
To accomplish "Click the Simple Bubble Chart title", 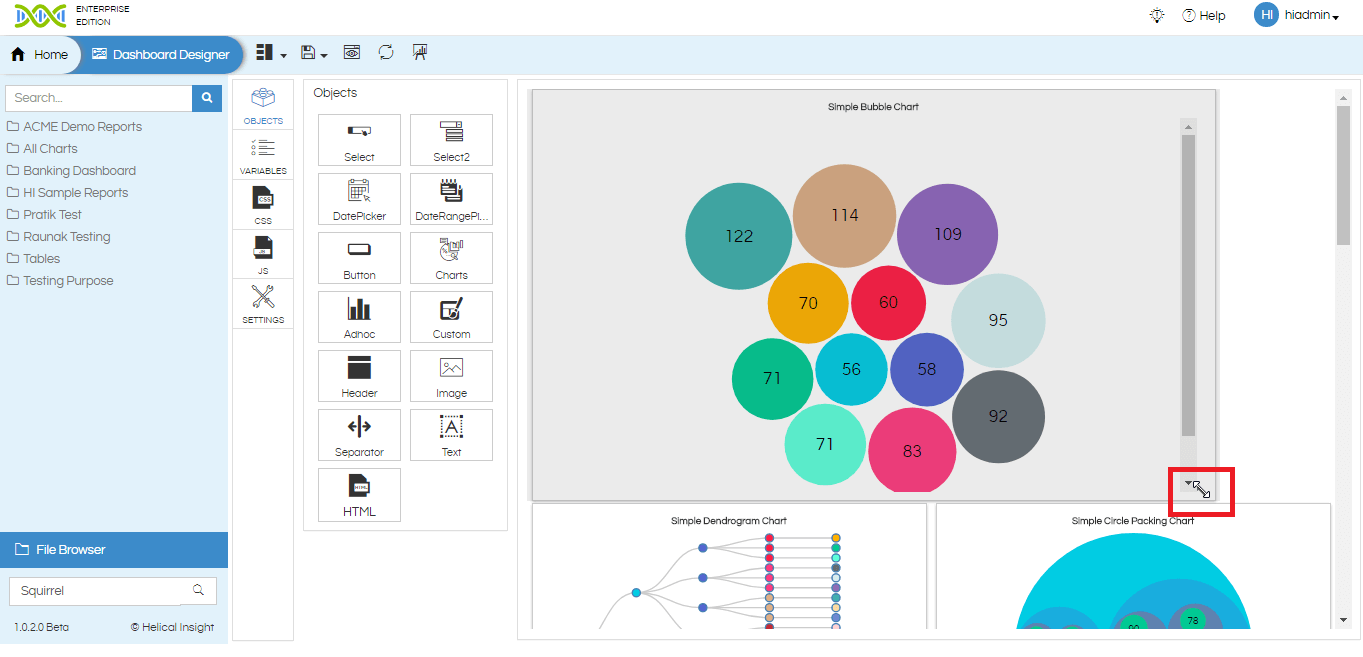I will 873,107.
